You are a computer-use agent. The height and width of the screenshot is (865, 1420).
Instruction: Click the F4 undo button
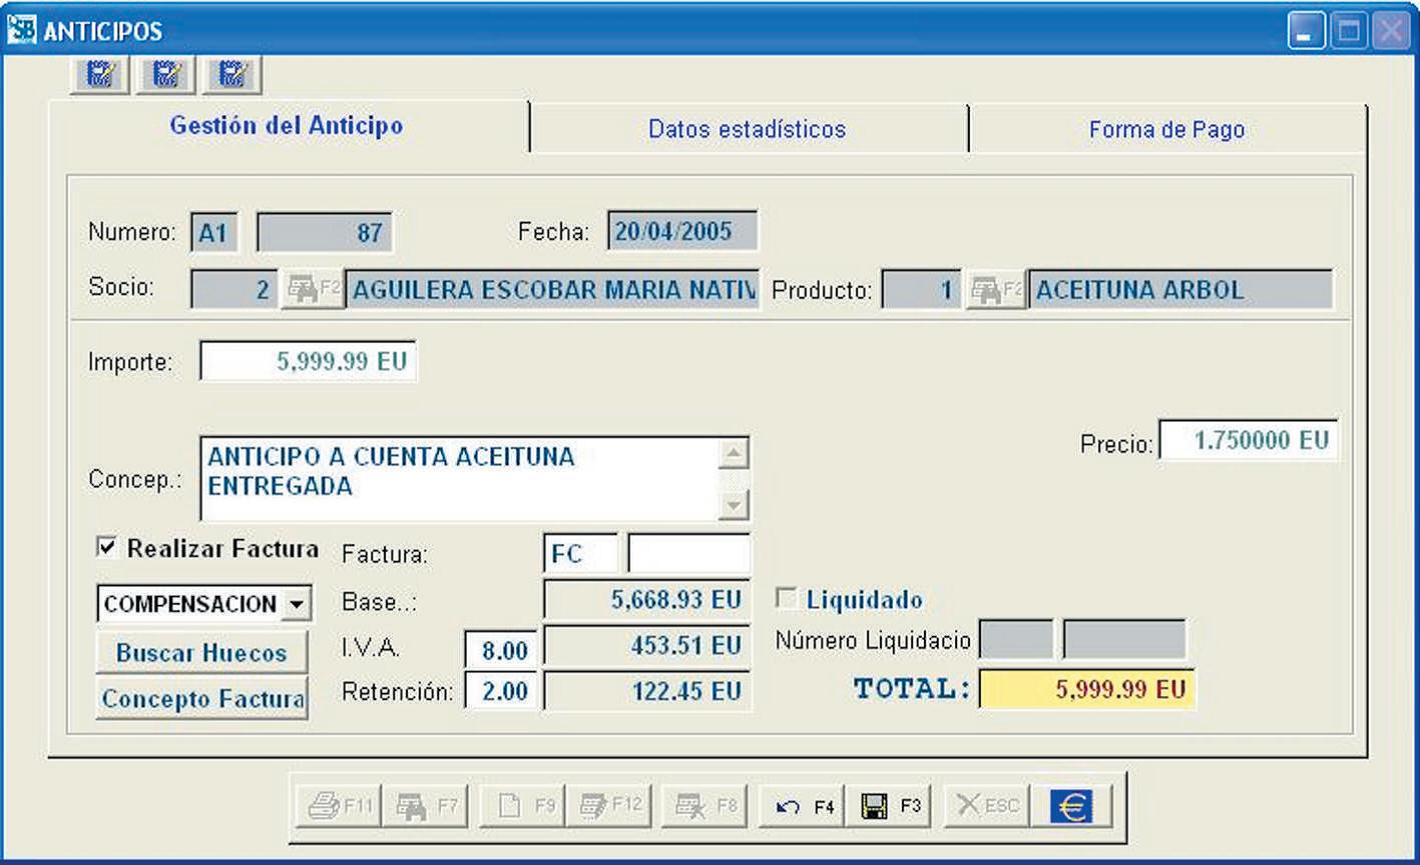click(805, 806)
